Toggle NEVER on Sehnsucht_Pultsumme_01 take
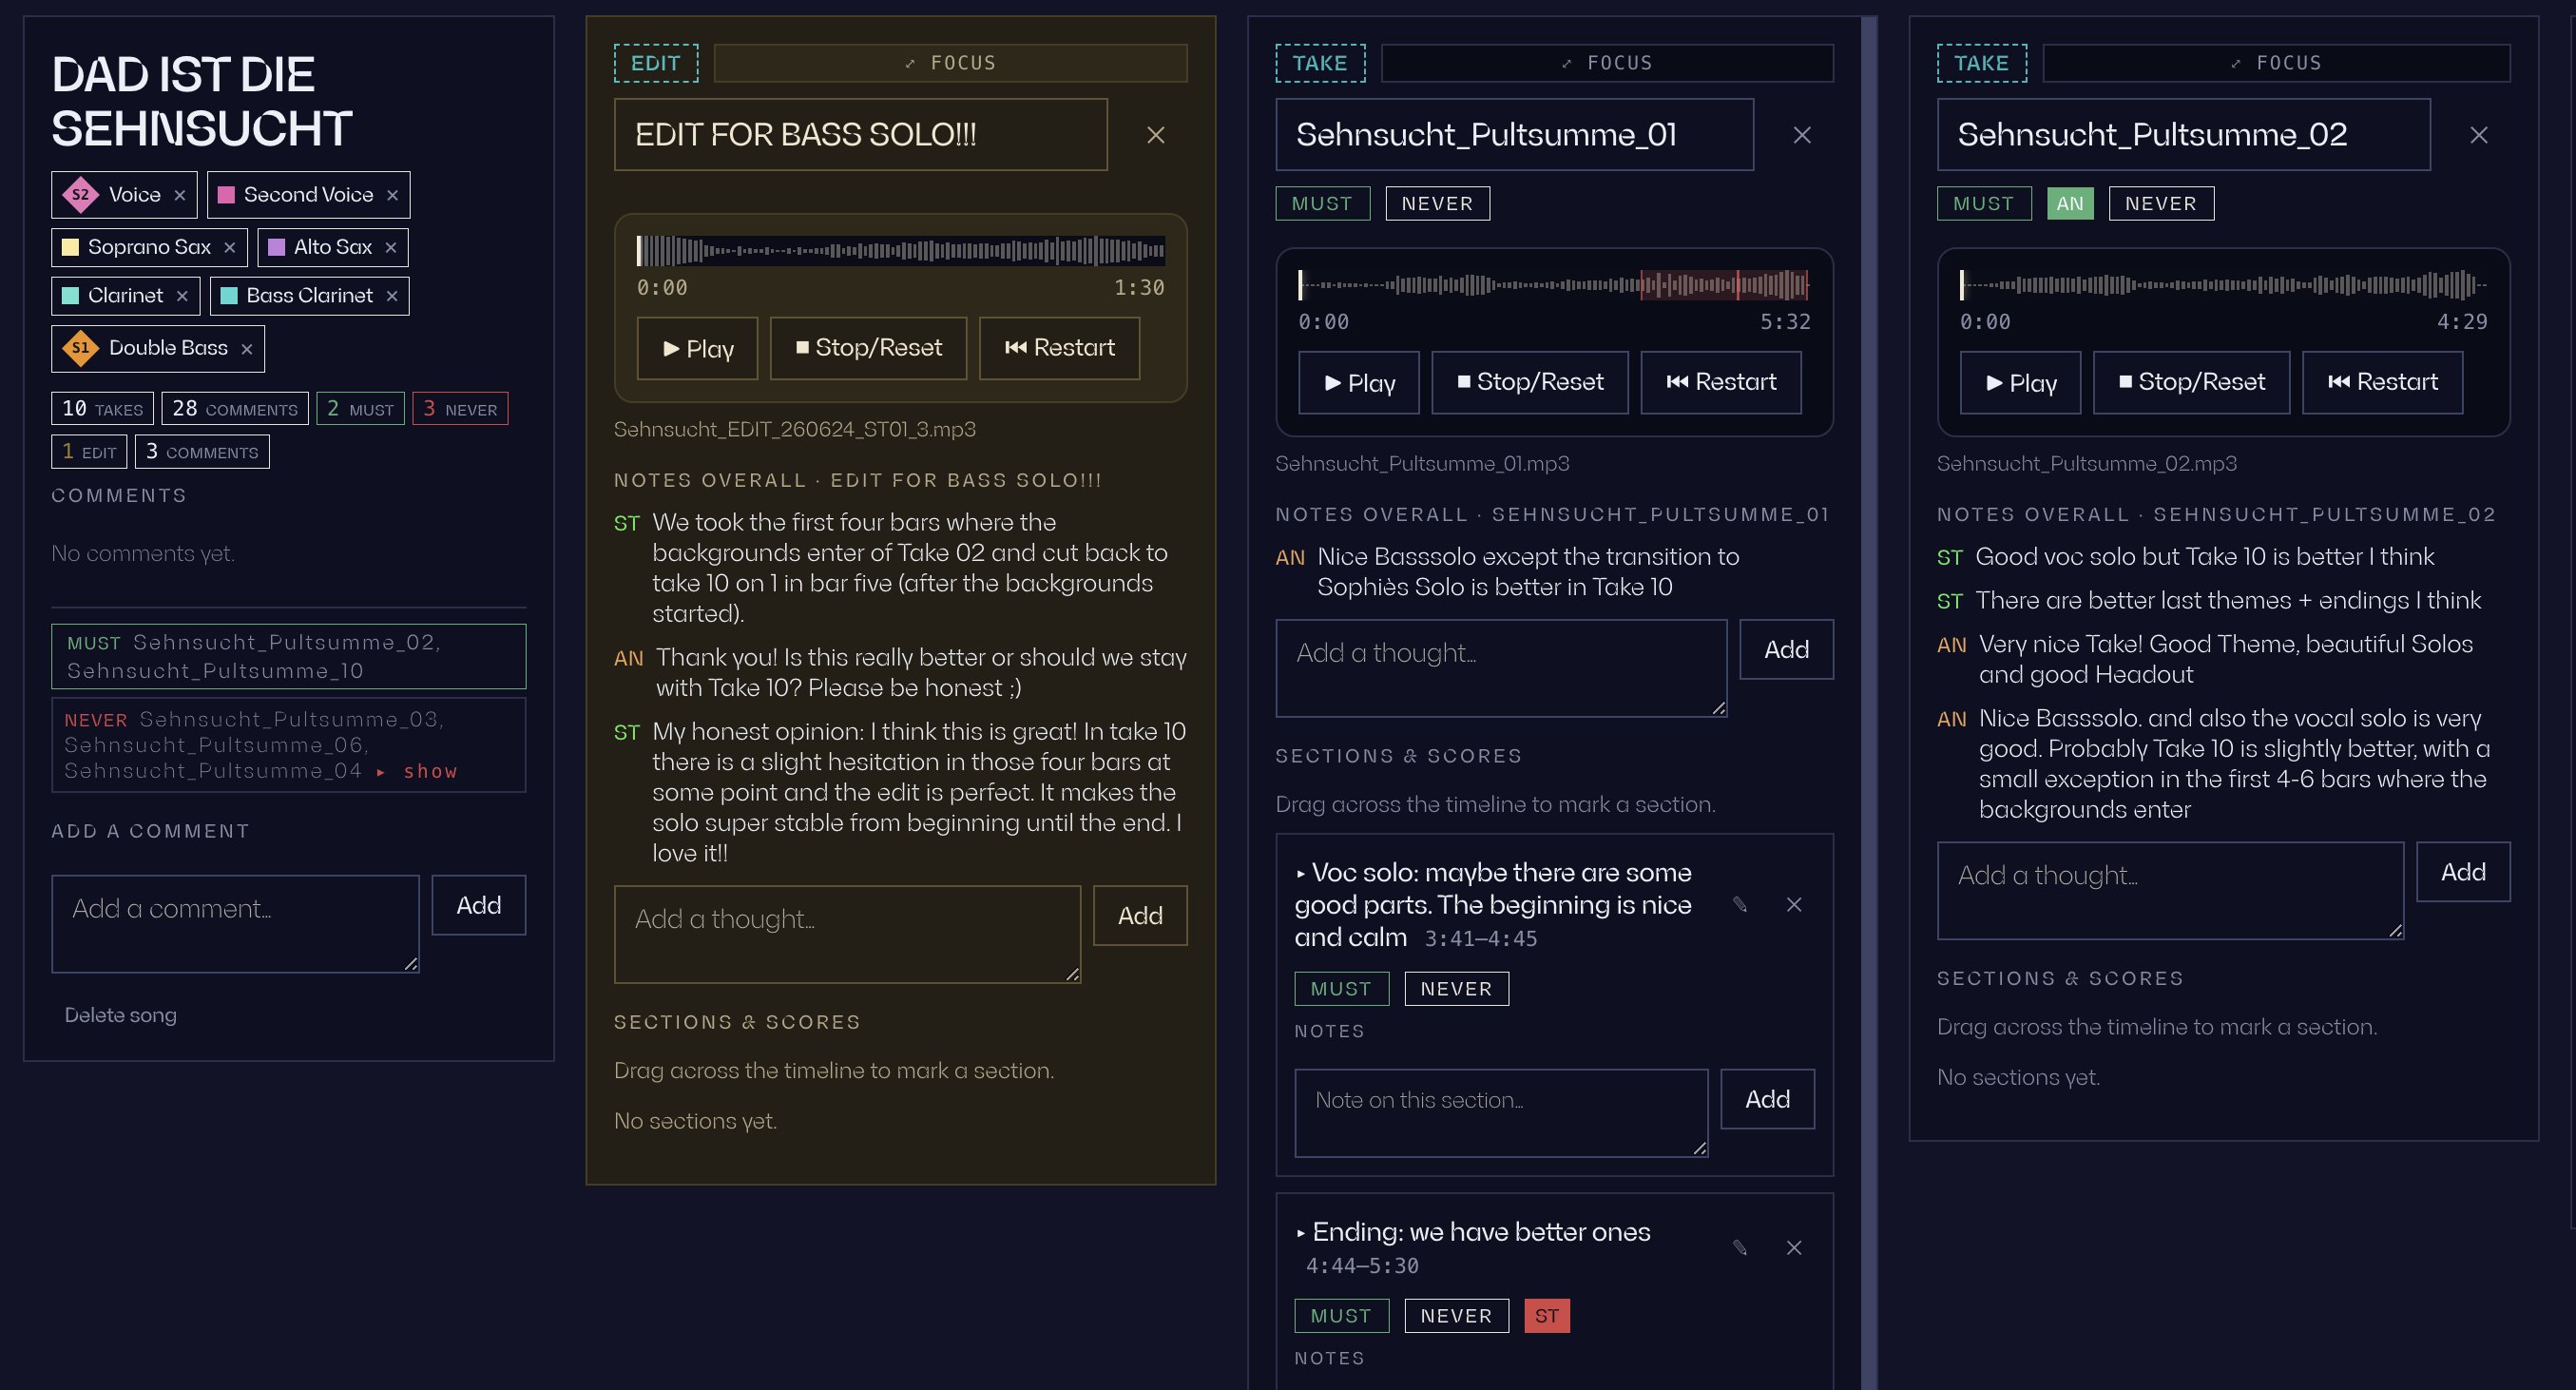 pyautogui.click(x=1437, y=204)
